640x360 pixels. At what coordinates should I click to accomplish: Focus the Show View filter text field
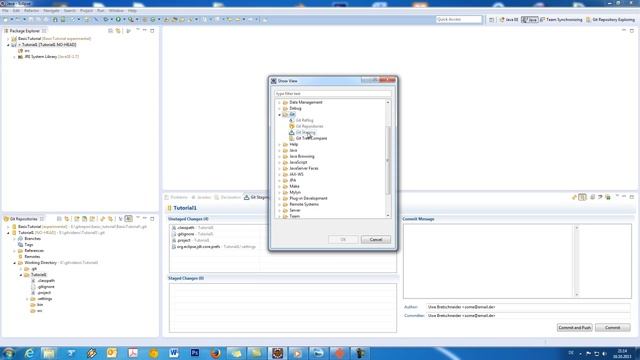(x=333, y=93)
